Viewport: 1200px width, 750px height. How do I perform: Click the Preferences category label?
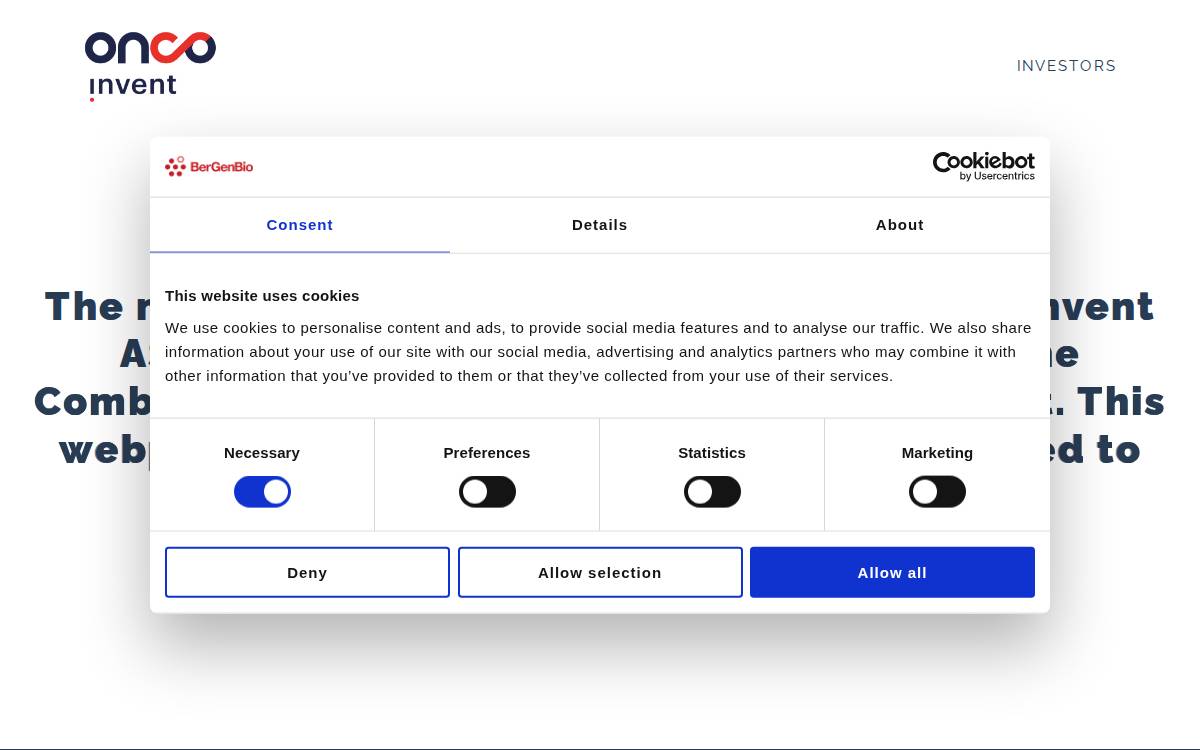(x=487, y=453)
